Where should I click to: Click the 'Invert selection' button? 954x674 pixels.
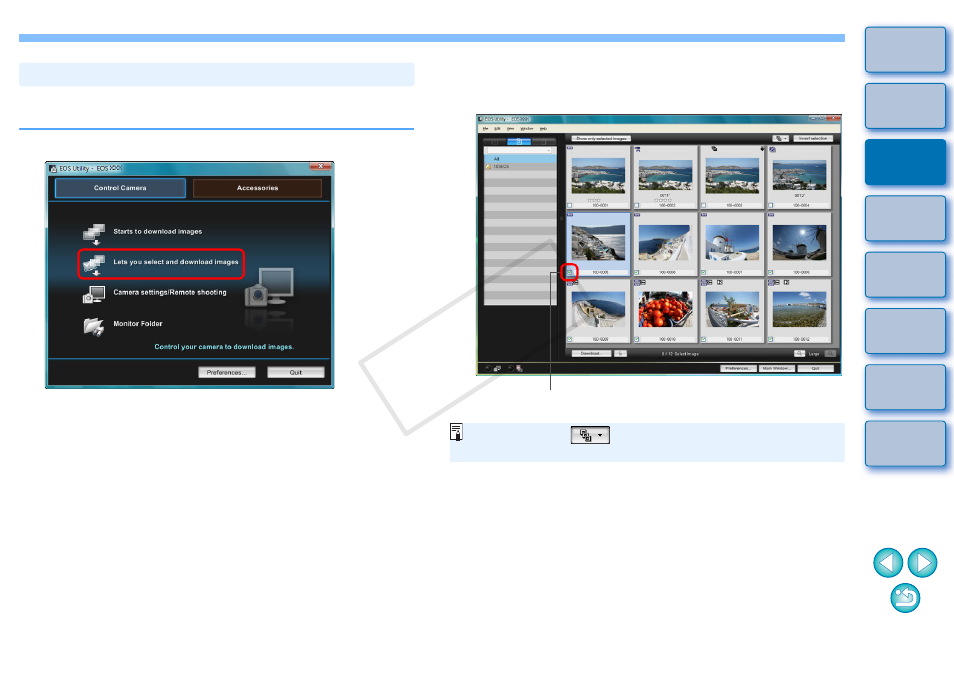point(813,139)
